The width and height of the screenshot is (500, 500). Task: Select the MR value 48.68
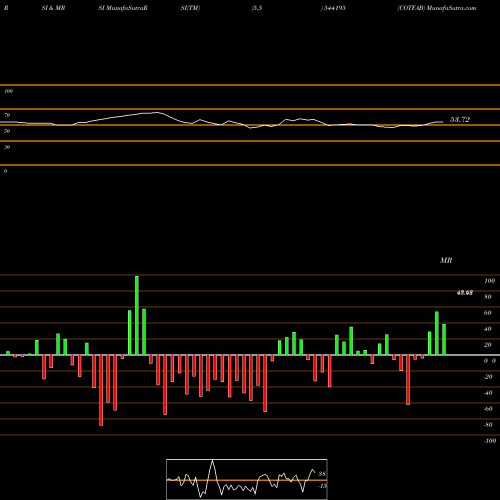[465, 293]
